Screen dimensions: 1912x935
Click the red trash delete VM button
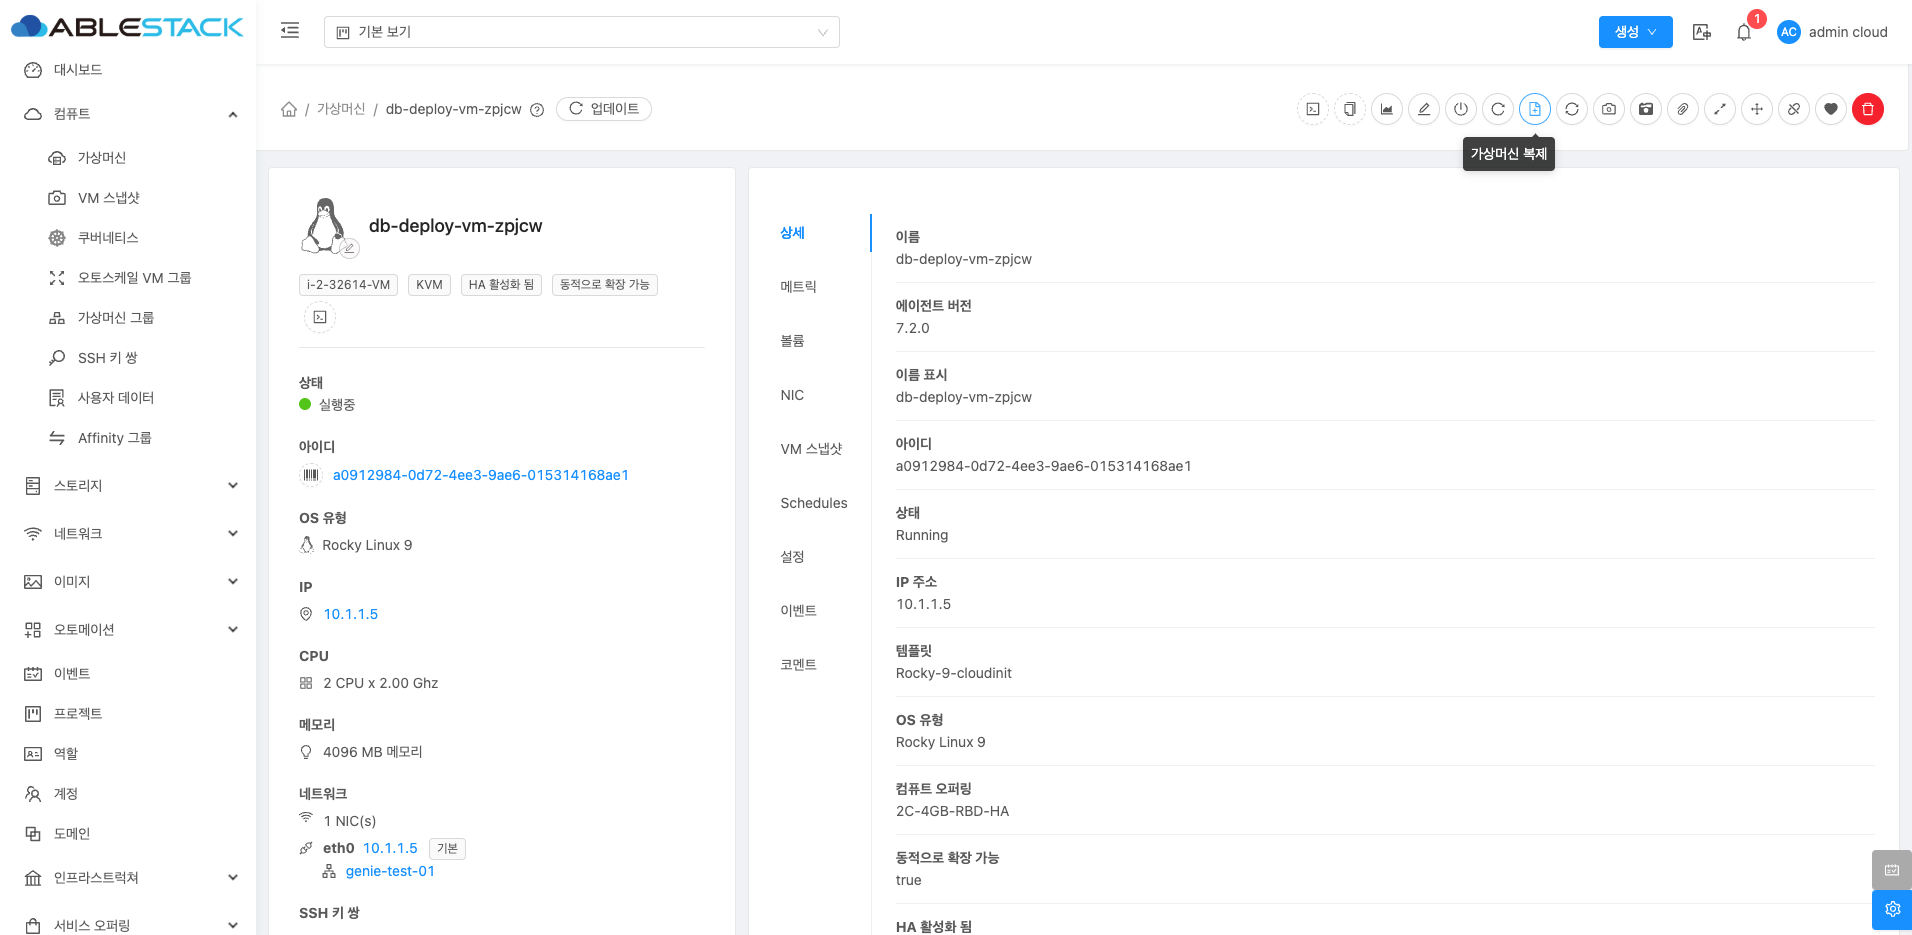pyautogui.click(x=1867, y=109)
